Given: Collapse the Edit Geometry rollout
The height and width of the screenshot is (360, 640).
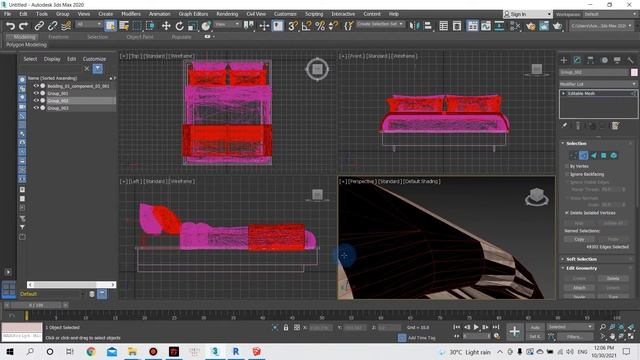Looking at the screenshot, I should pos(581,268).
